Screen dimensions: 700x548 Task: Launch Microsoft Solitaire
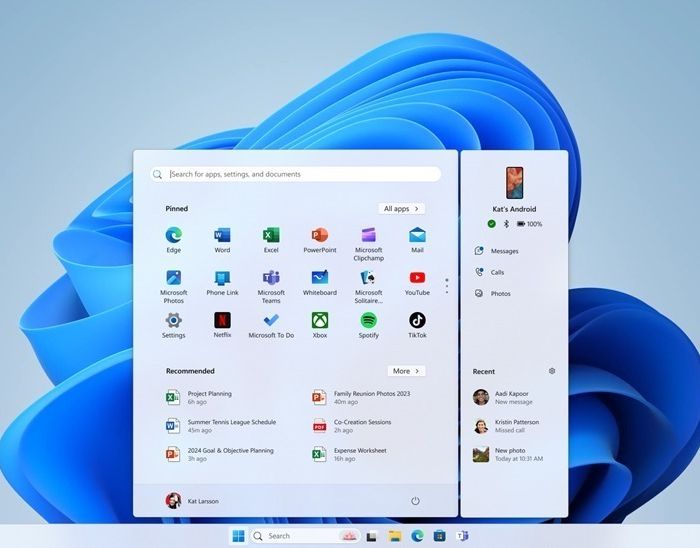tap(368, 286)
